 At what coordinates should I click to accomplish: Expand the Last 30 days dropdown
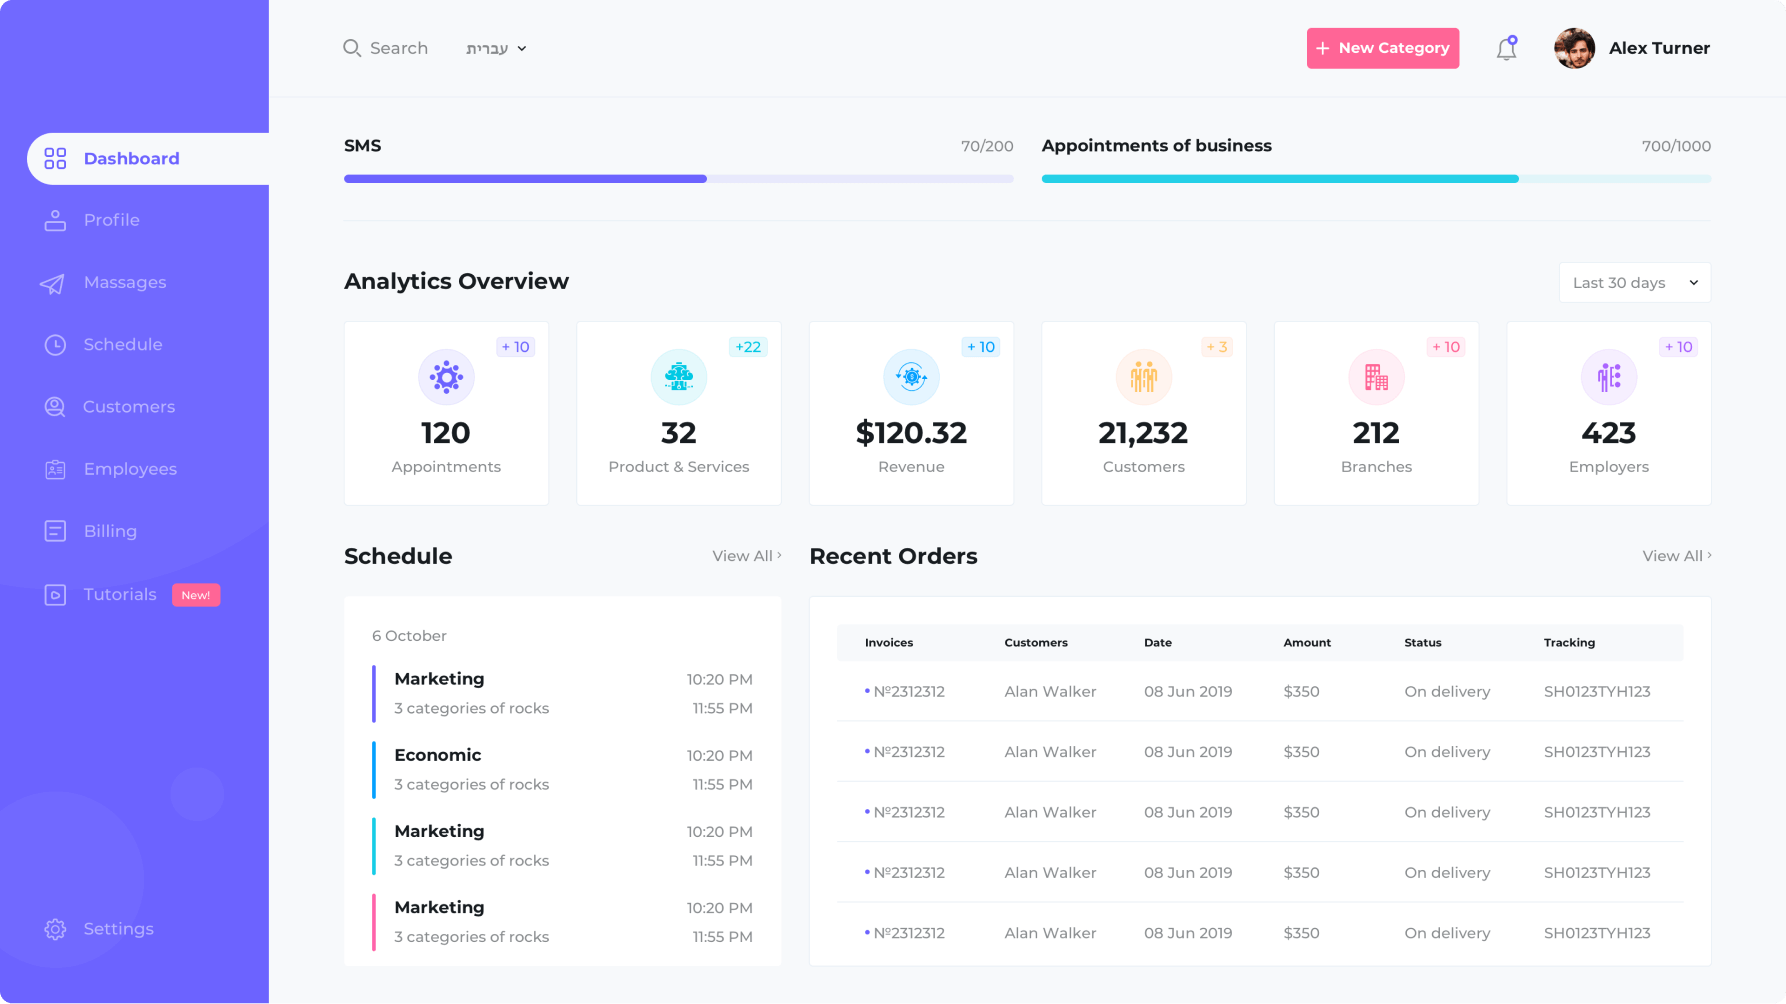tap(1635, 283)
